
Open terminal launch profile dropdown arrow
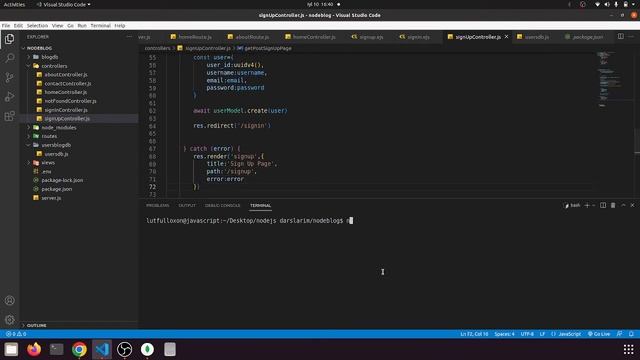coord(594,205)
